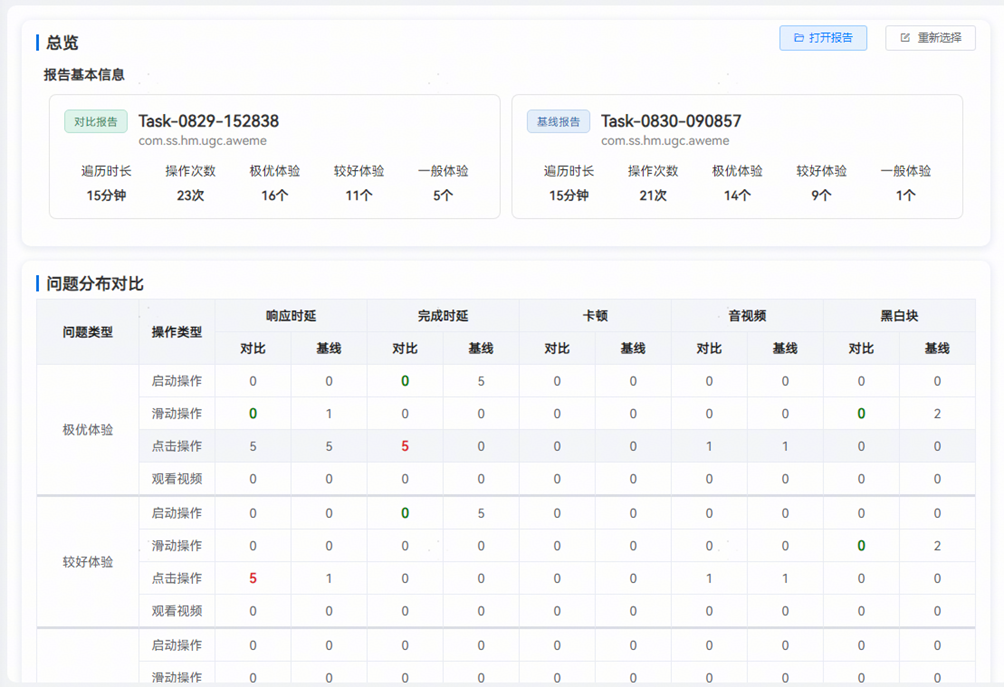Click the 响应时延 column header

tap(291, 316)
